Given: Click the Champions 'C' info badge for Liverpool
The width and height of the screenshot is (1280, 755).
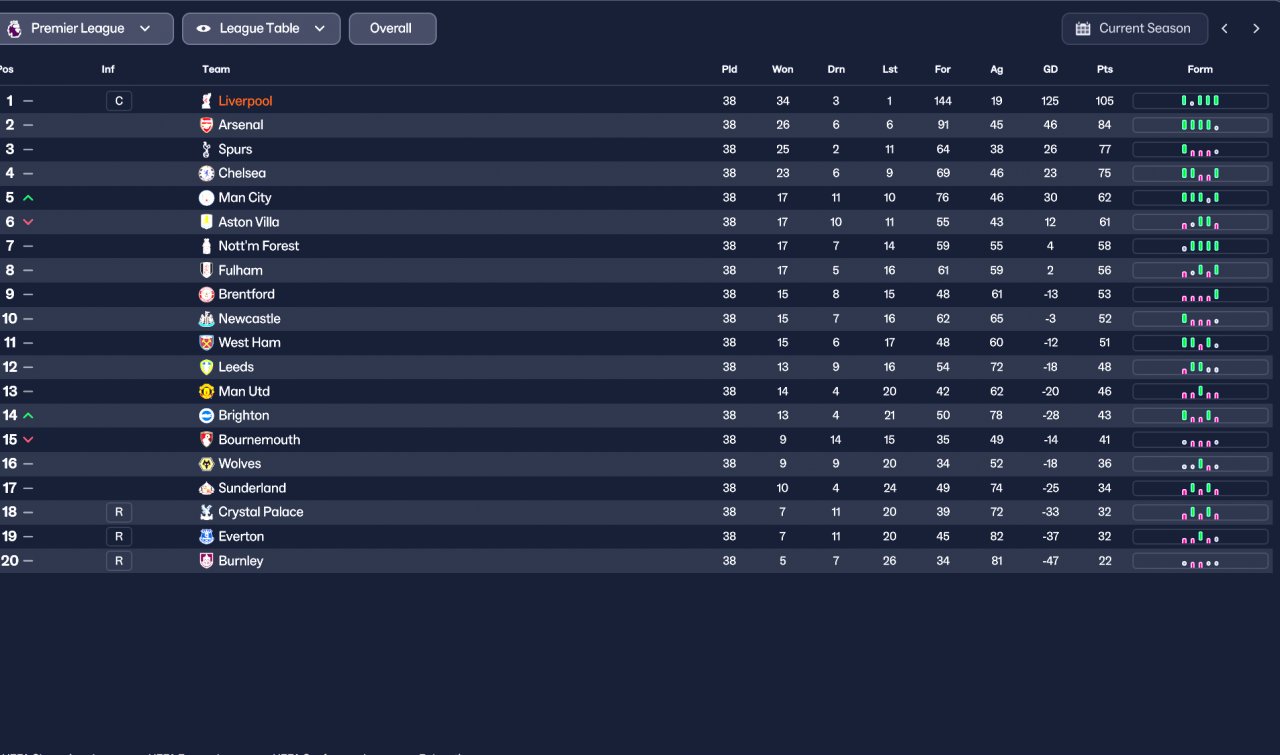Looking at the screenshot, I should (119, 101).
